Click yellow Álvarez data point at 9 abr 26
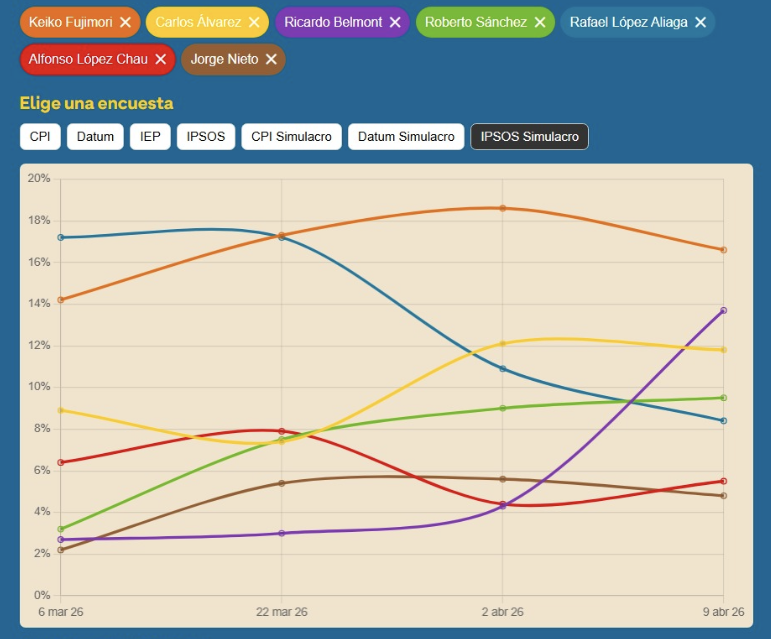The image size is (771, 639). 723,350
